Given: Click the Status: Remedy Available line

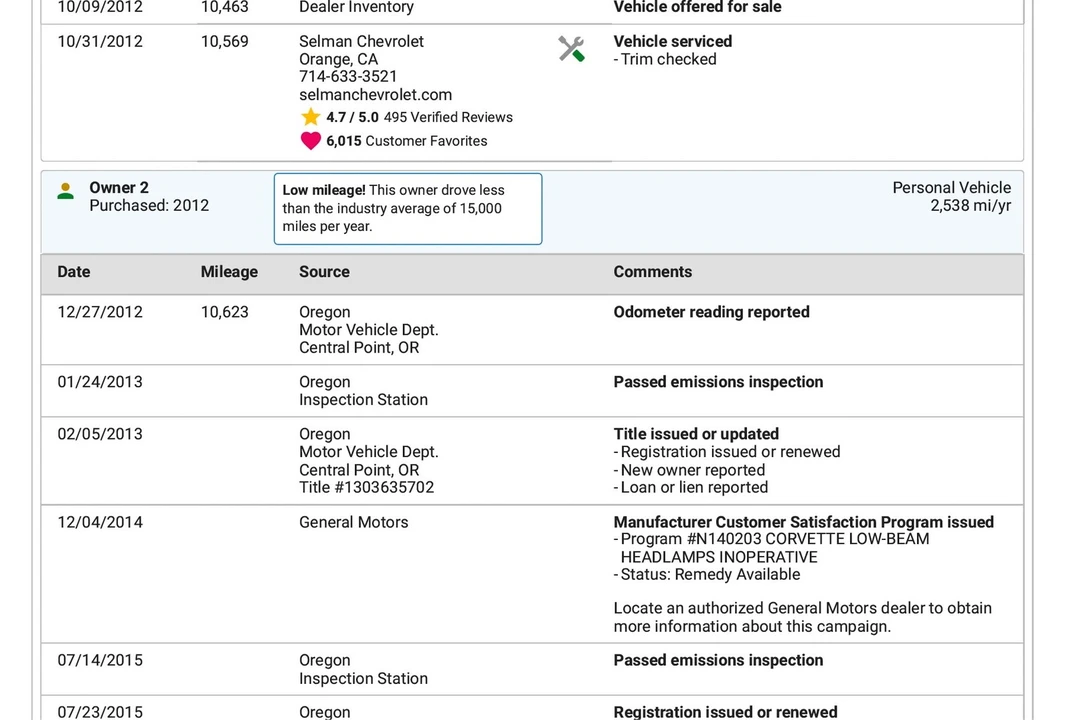Looking at the screenshot, I should point(706,575).
